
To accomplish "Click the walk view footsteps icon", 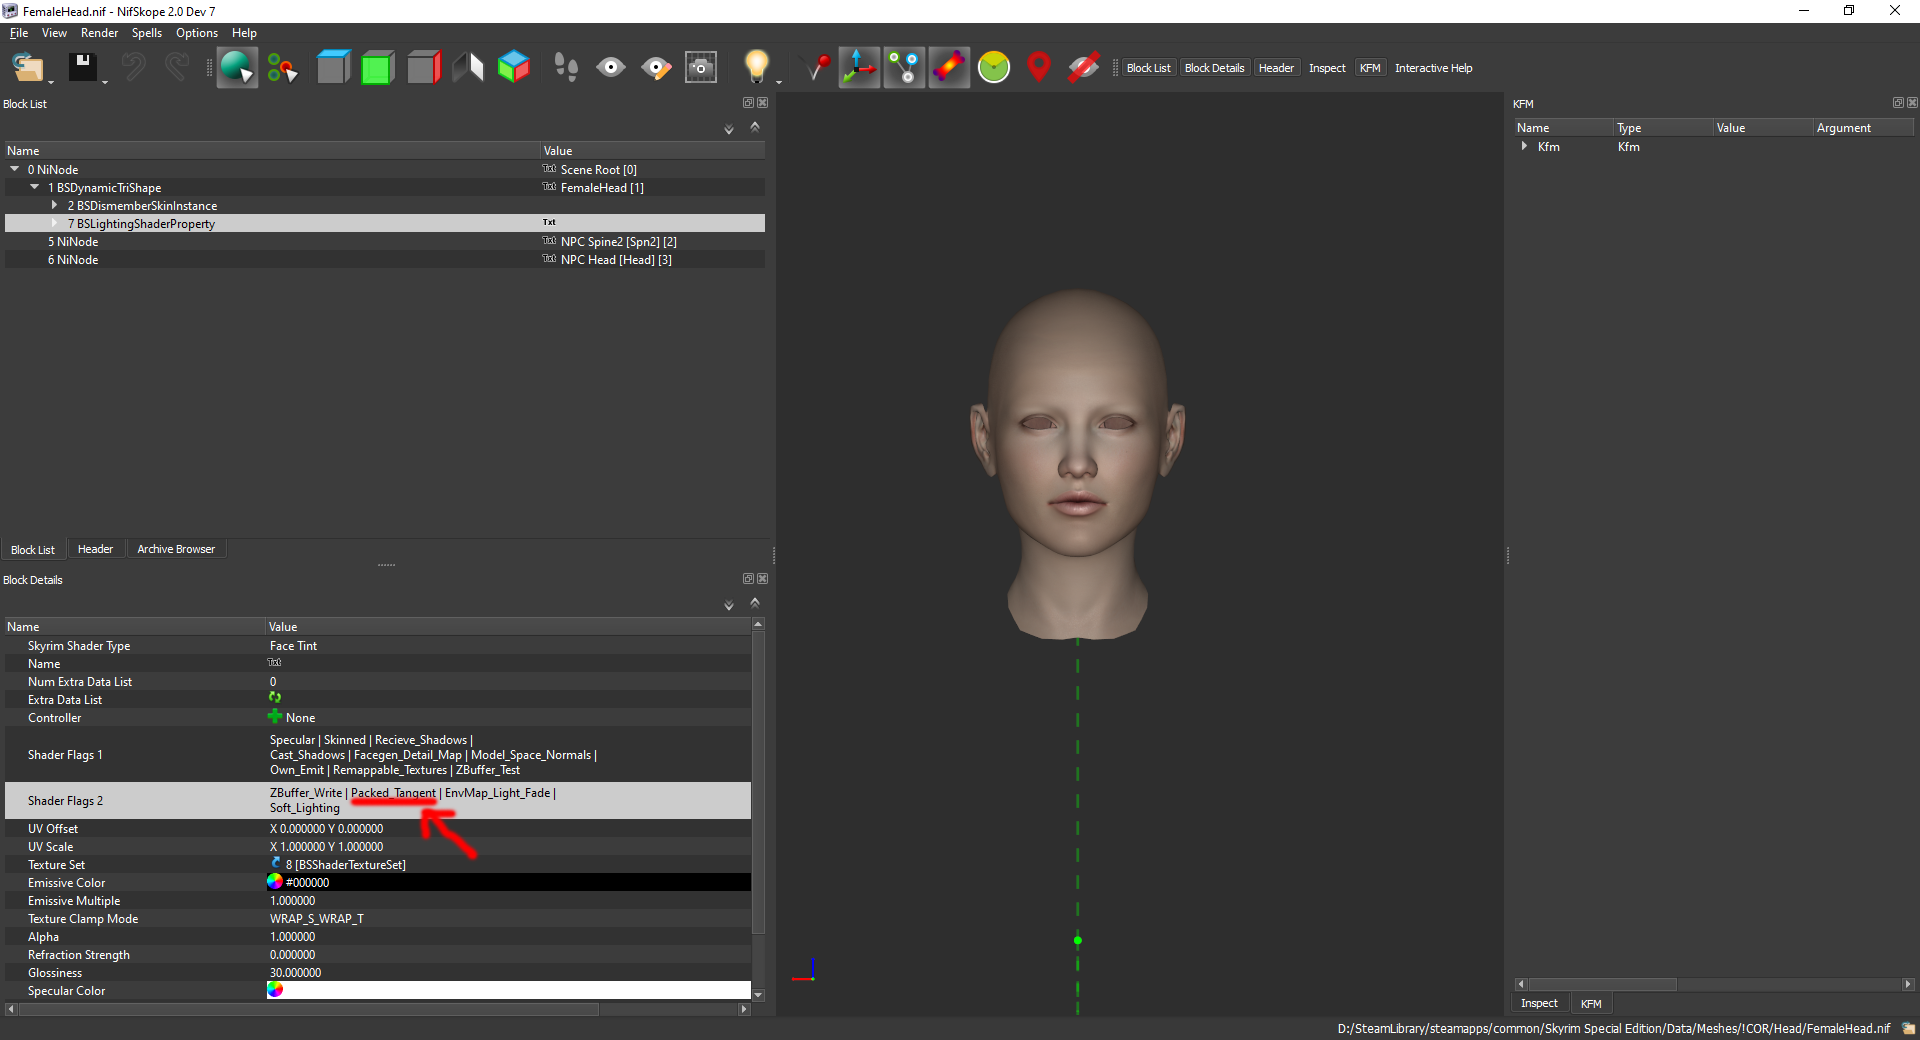I will click(566, 68).
